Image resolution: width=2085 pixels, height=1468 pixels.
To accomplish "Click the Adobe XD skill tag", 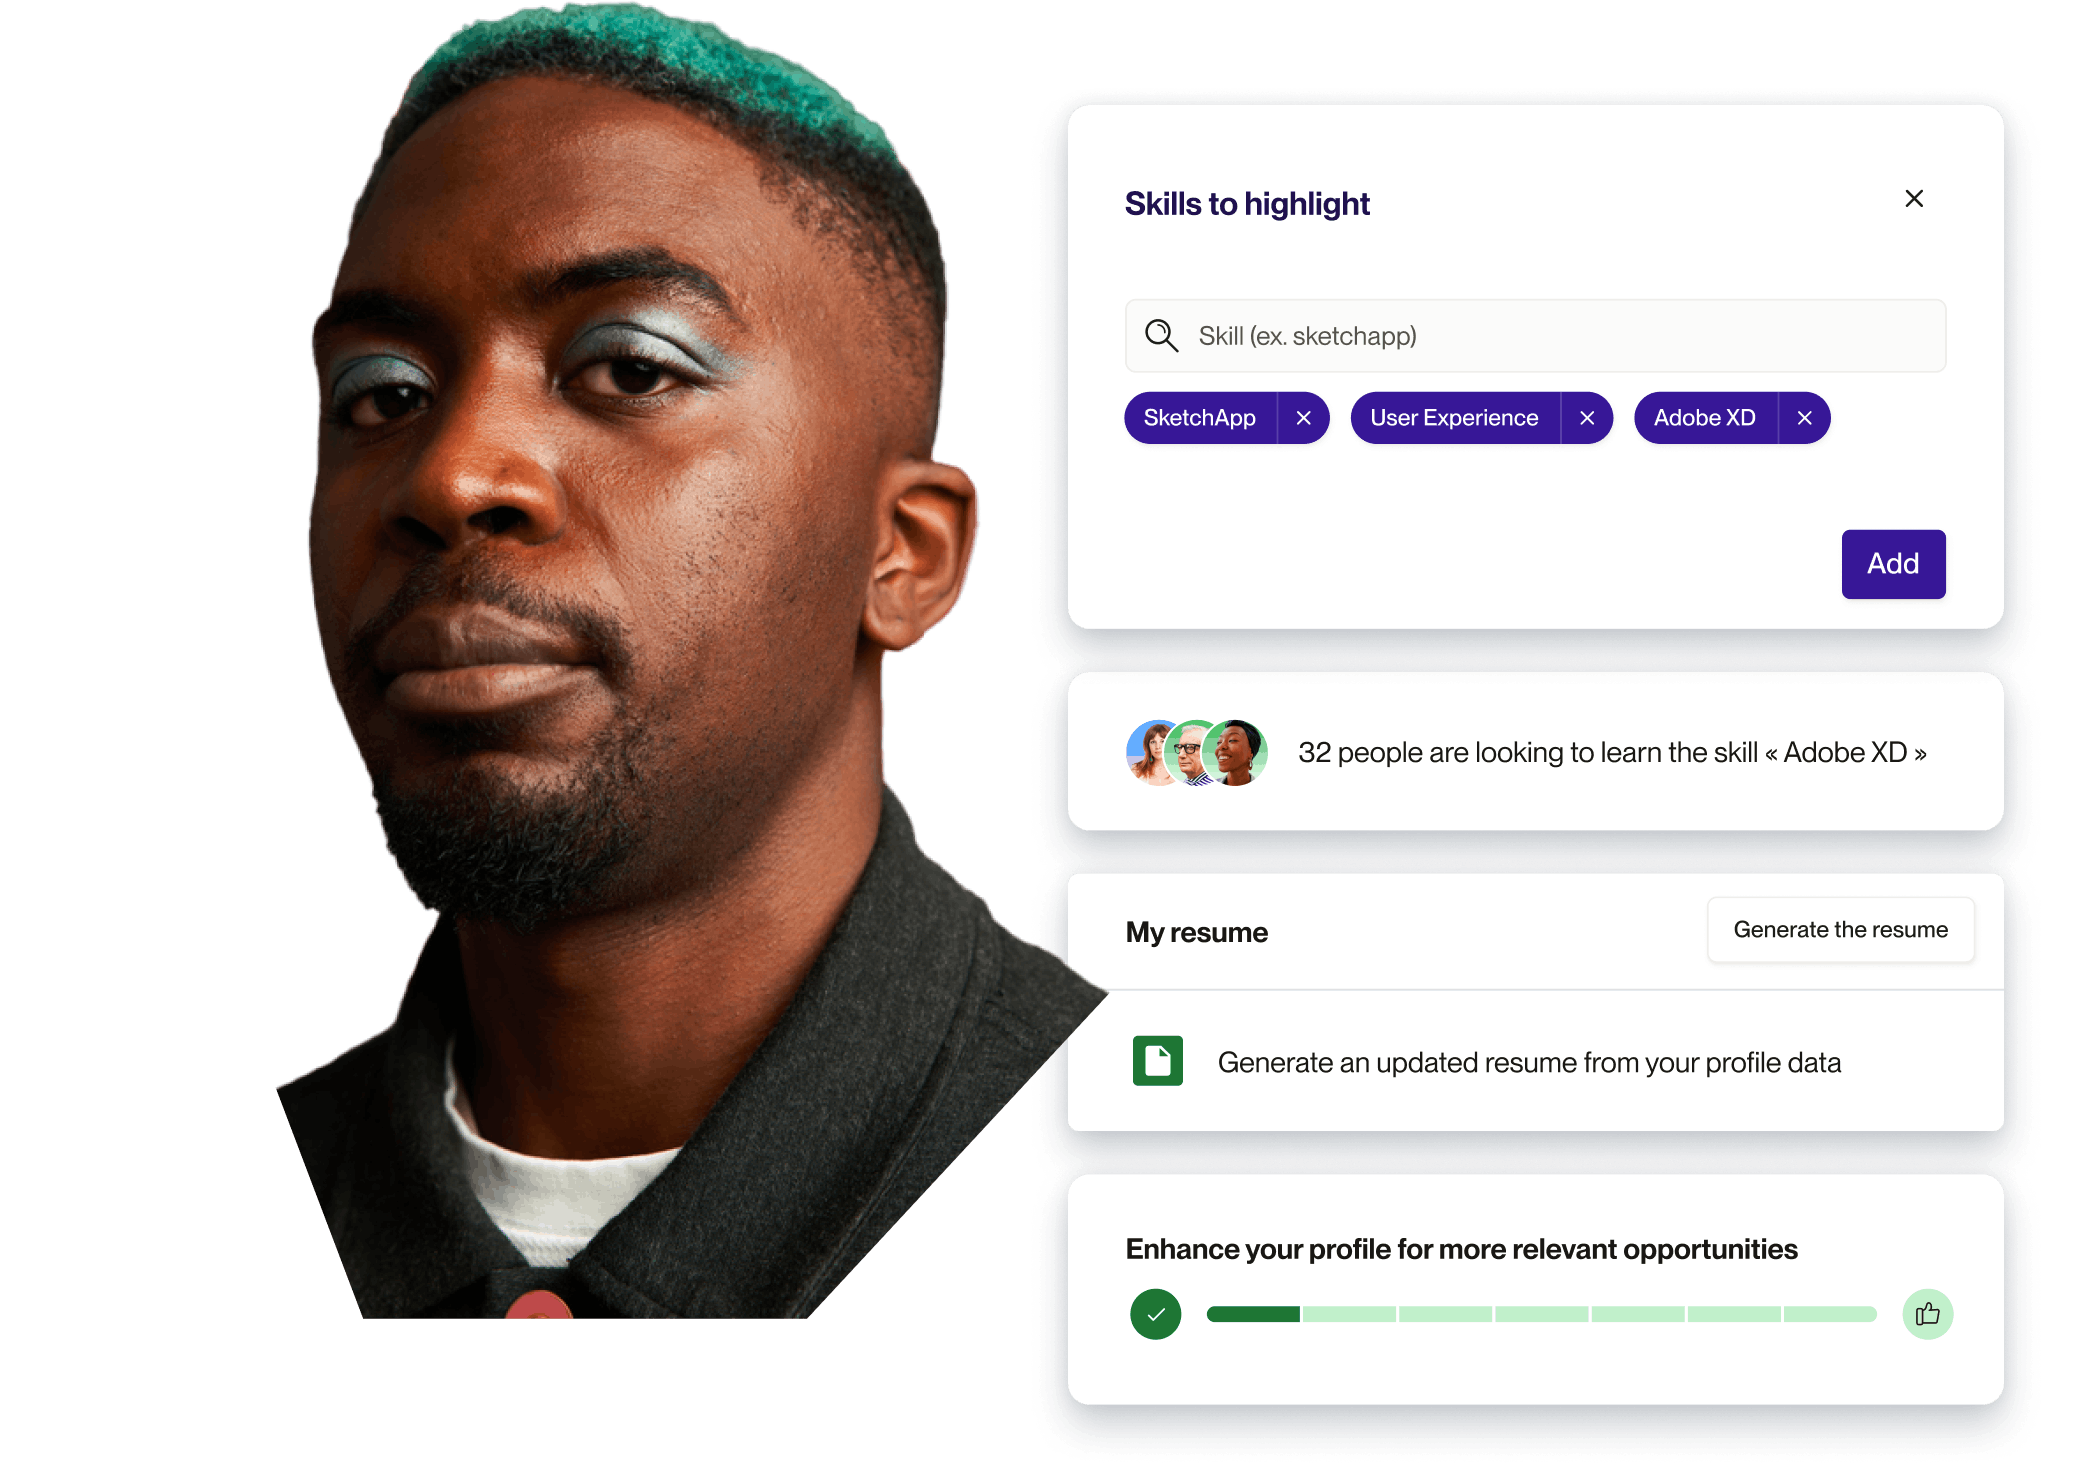I will [1713, 416].
